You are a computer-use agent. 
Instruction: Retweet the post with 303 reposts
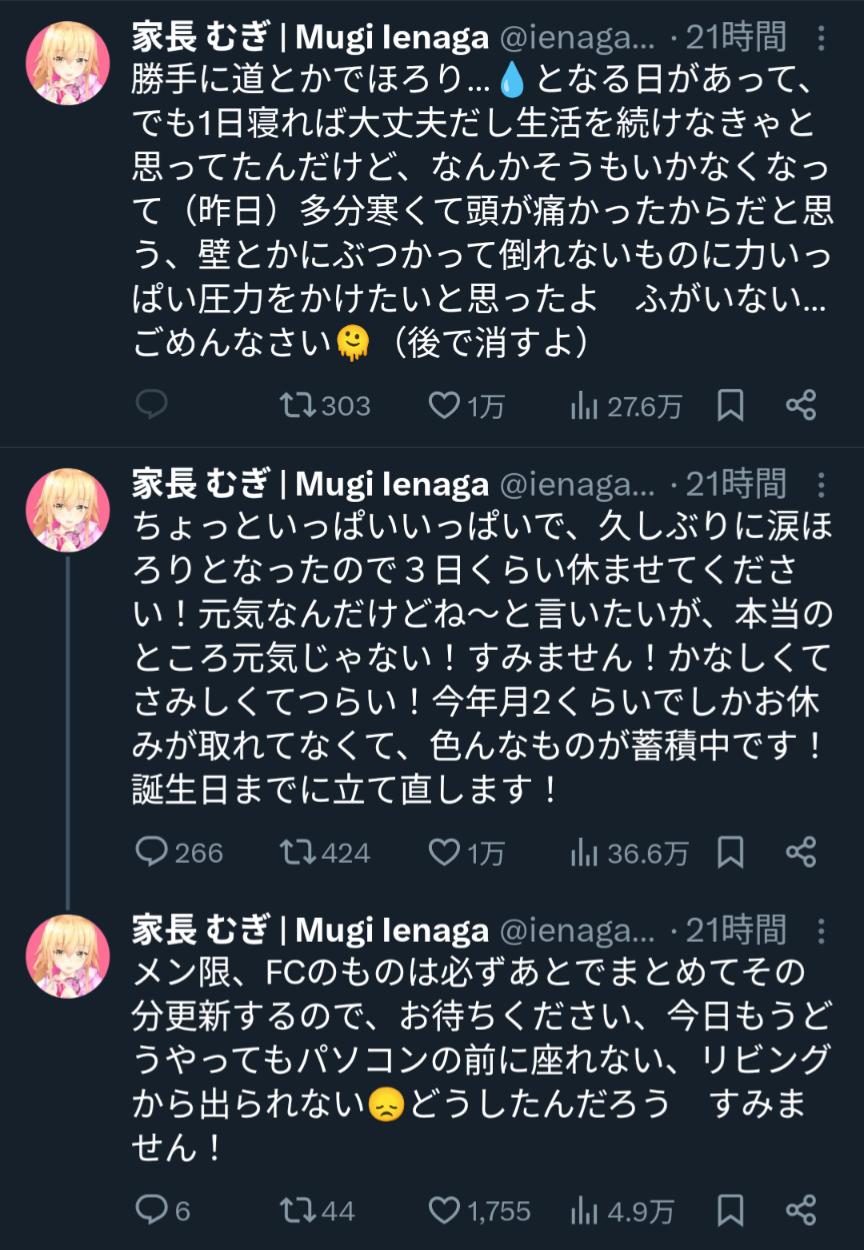295,405
